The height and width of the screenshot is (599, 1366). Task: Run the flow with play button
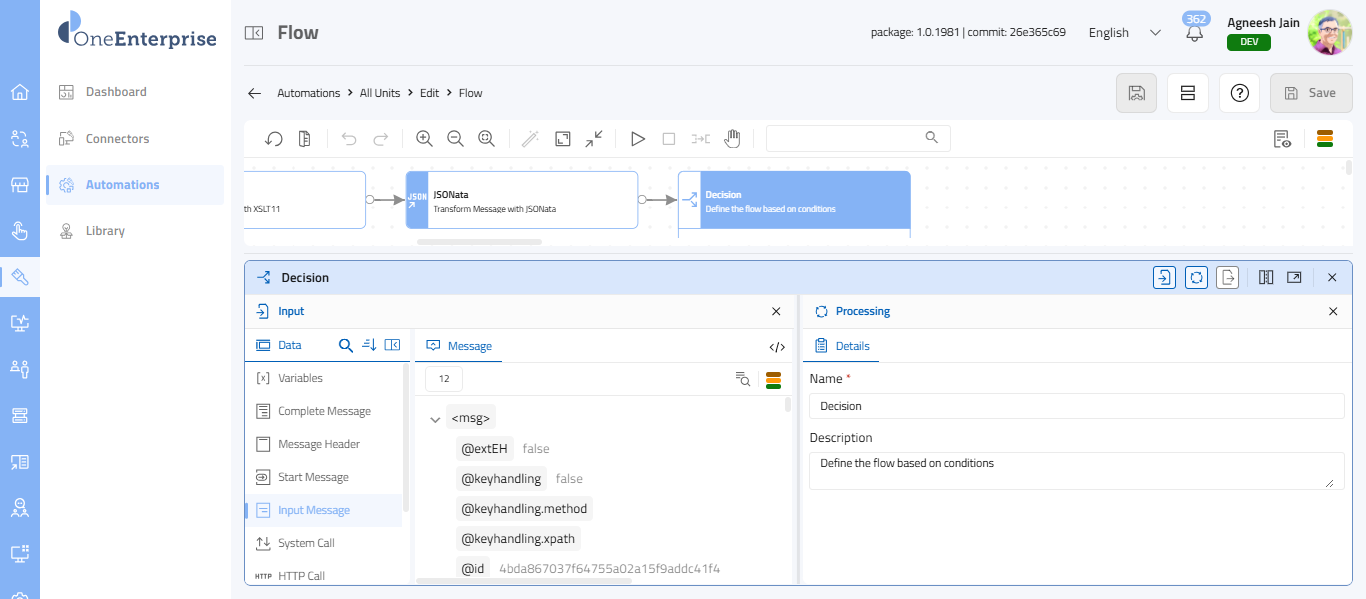click(x=637, y=139)
